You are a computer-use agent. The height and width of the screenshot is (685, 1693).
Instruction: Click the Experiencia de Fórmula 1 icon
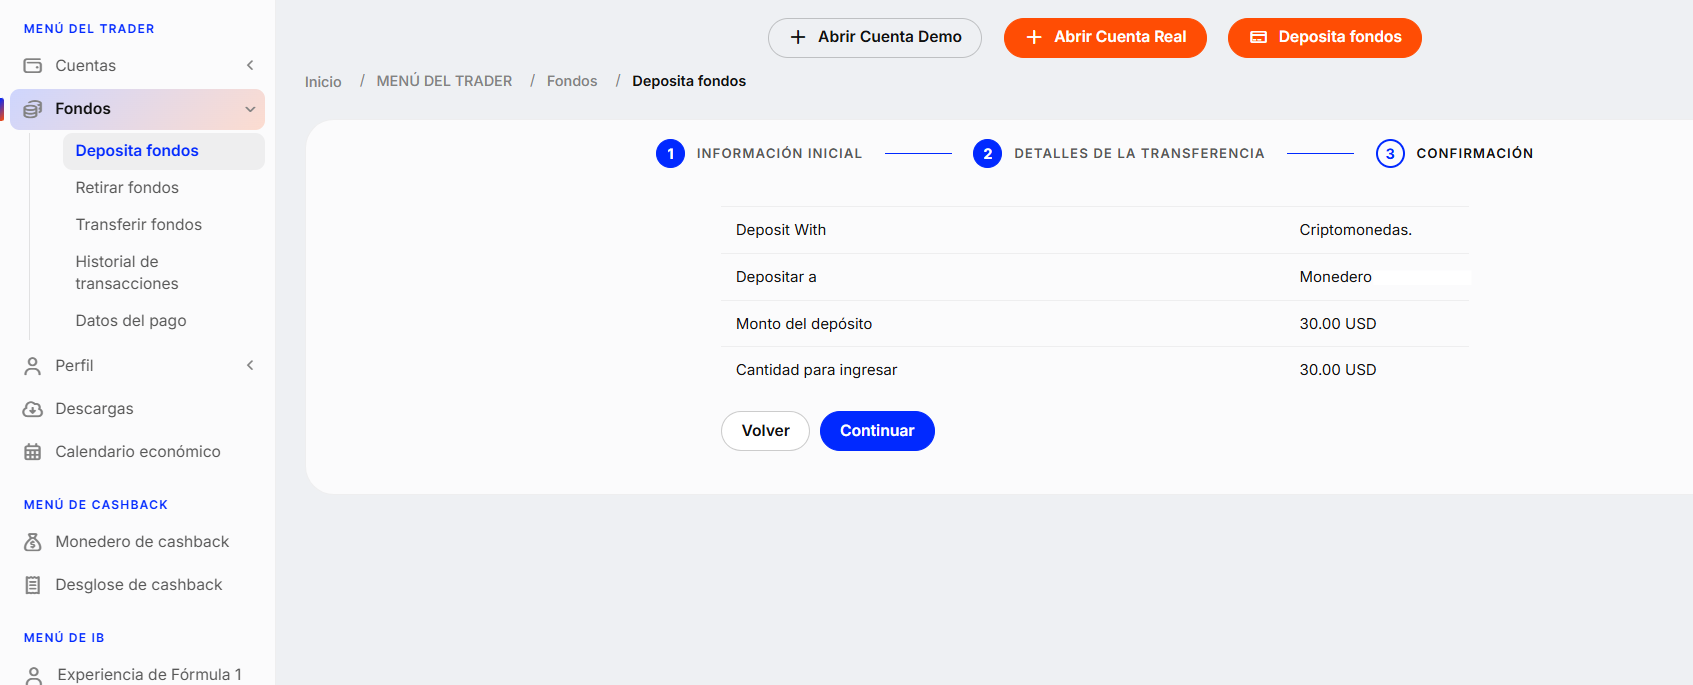coord(33,675)
